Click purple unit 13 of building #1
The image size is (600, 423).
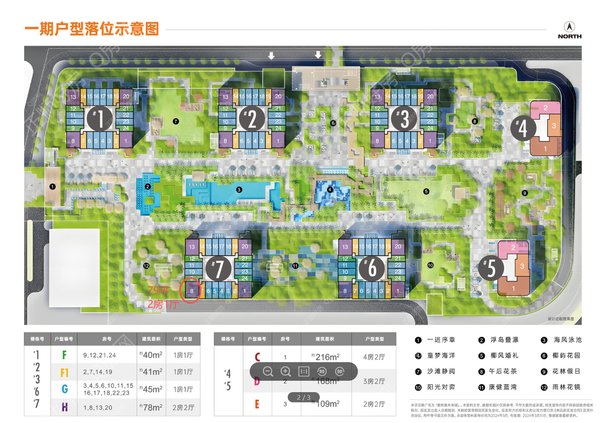click(73, 96)
